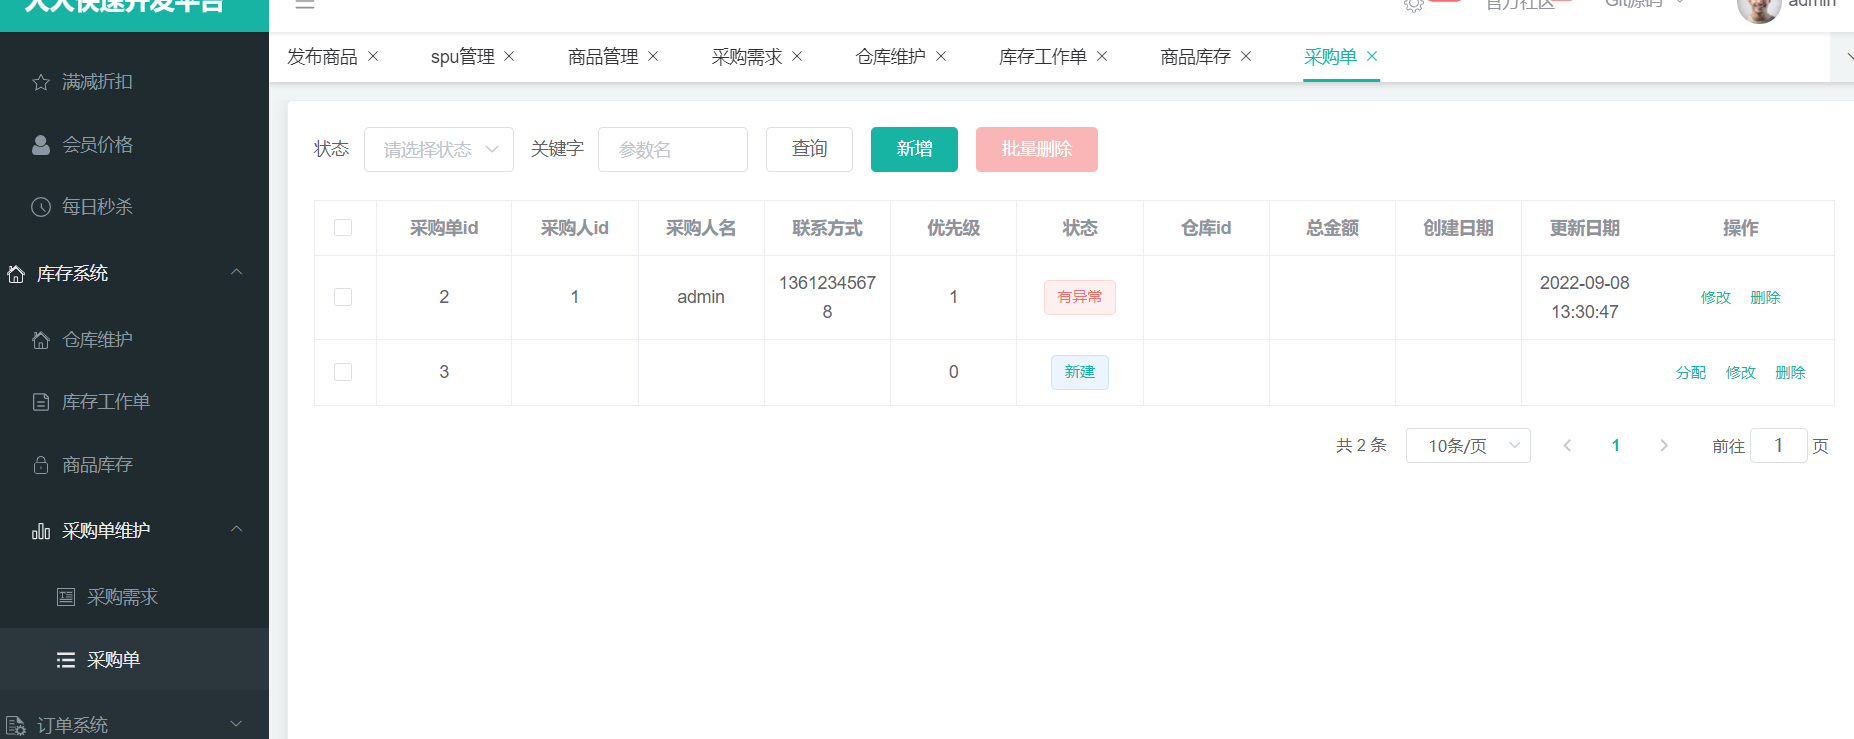Close the 库存工作单 tab
This screenshot has width=1854, height=739.
1102,56
